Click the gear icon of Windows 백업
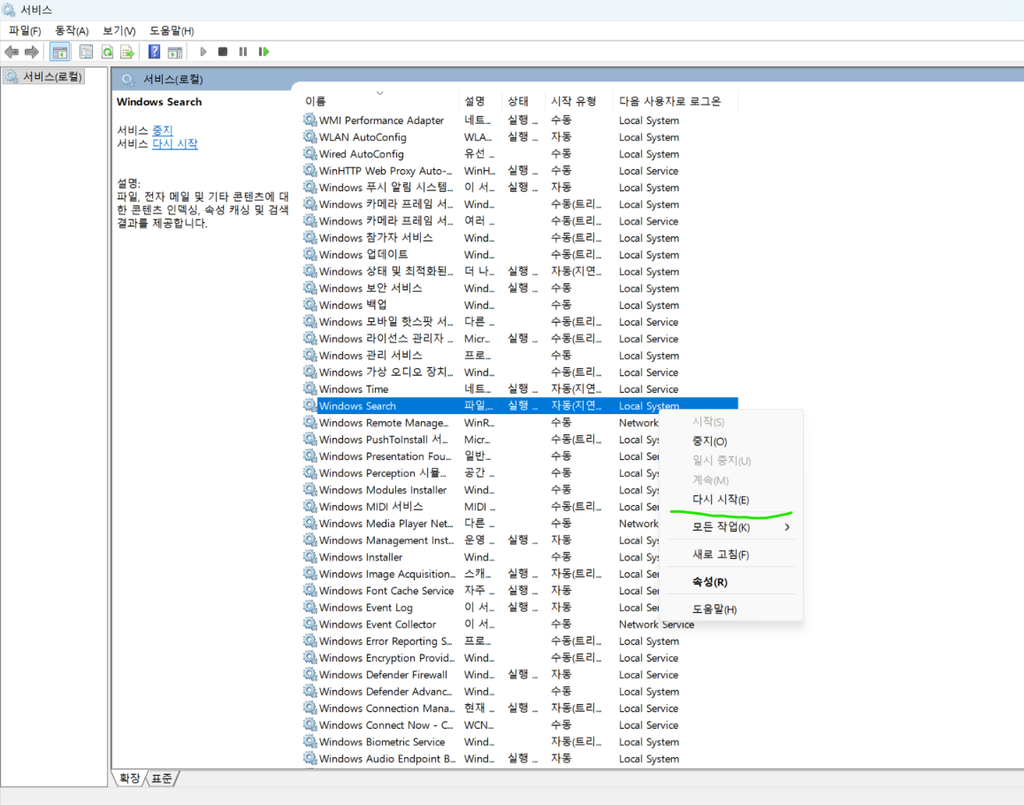Viewport: 1024px width, 805px height. 310,304
